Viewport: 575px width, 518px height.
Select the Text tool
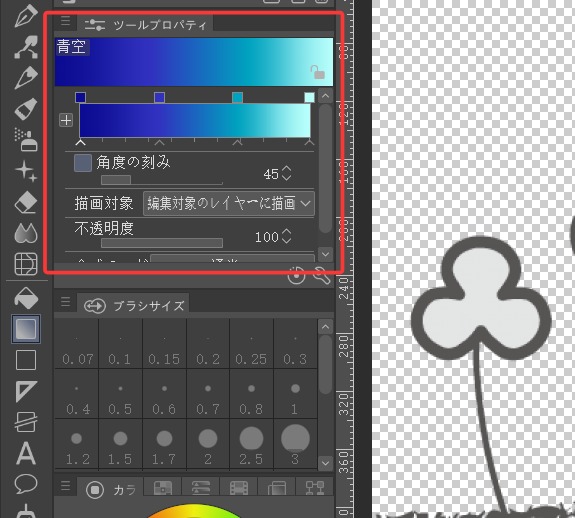(x=26, y=453)
